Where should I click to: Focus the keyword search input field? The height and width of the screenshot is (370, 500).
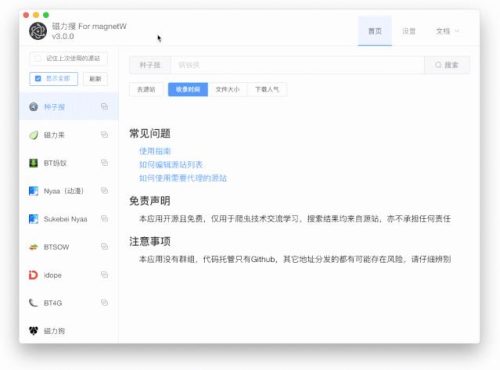pos(297,65)
